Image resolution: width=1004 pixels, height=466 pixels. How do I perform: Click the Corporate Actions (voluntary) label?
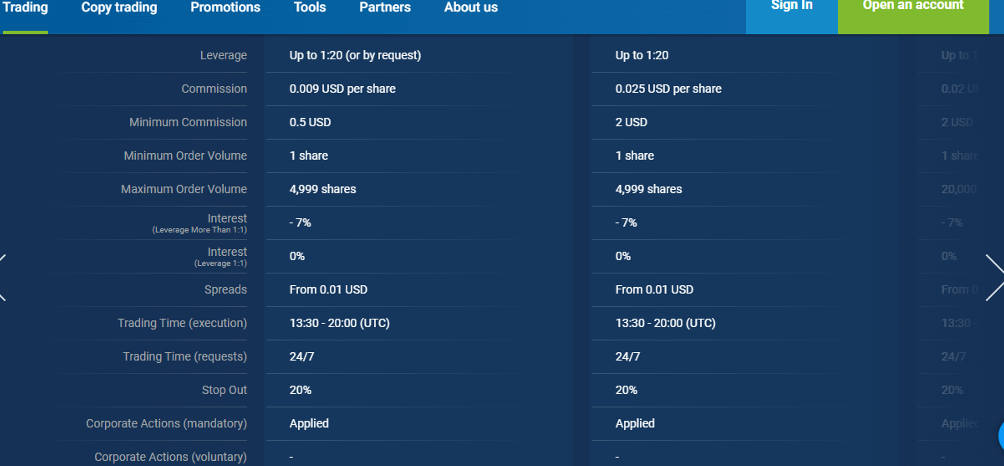[170, 457]
